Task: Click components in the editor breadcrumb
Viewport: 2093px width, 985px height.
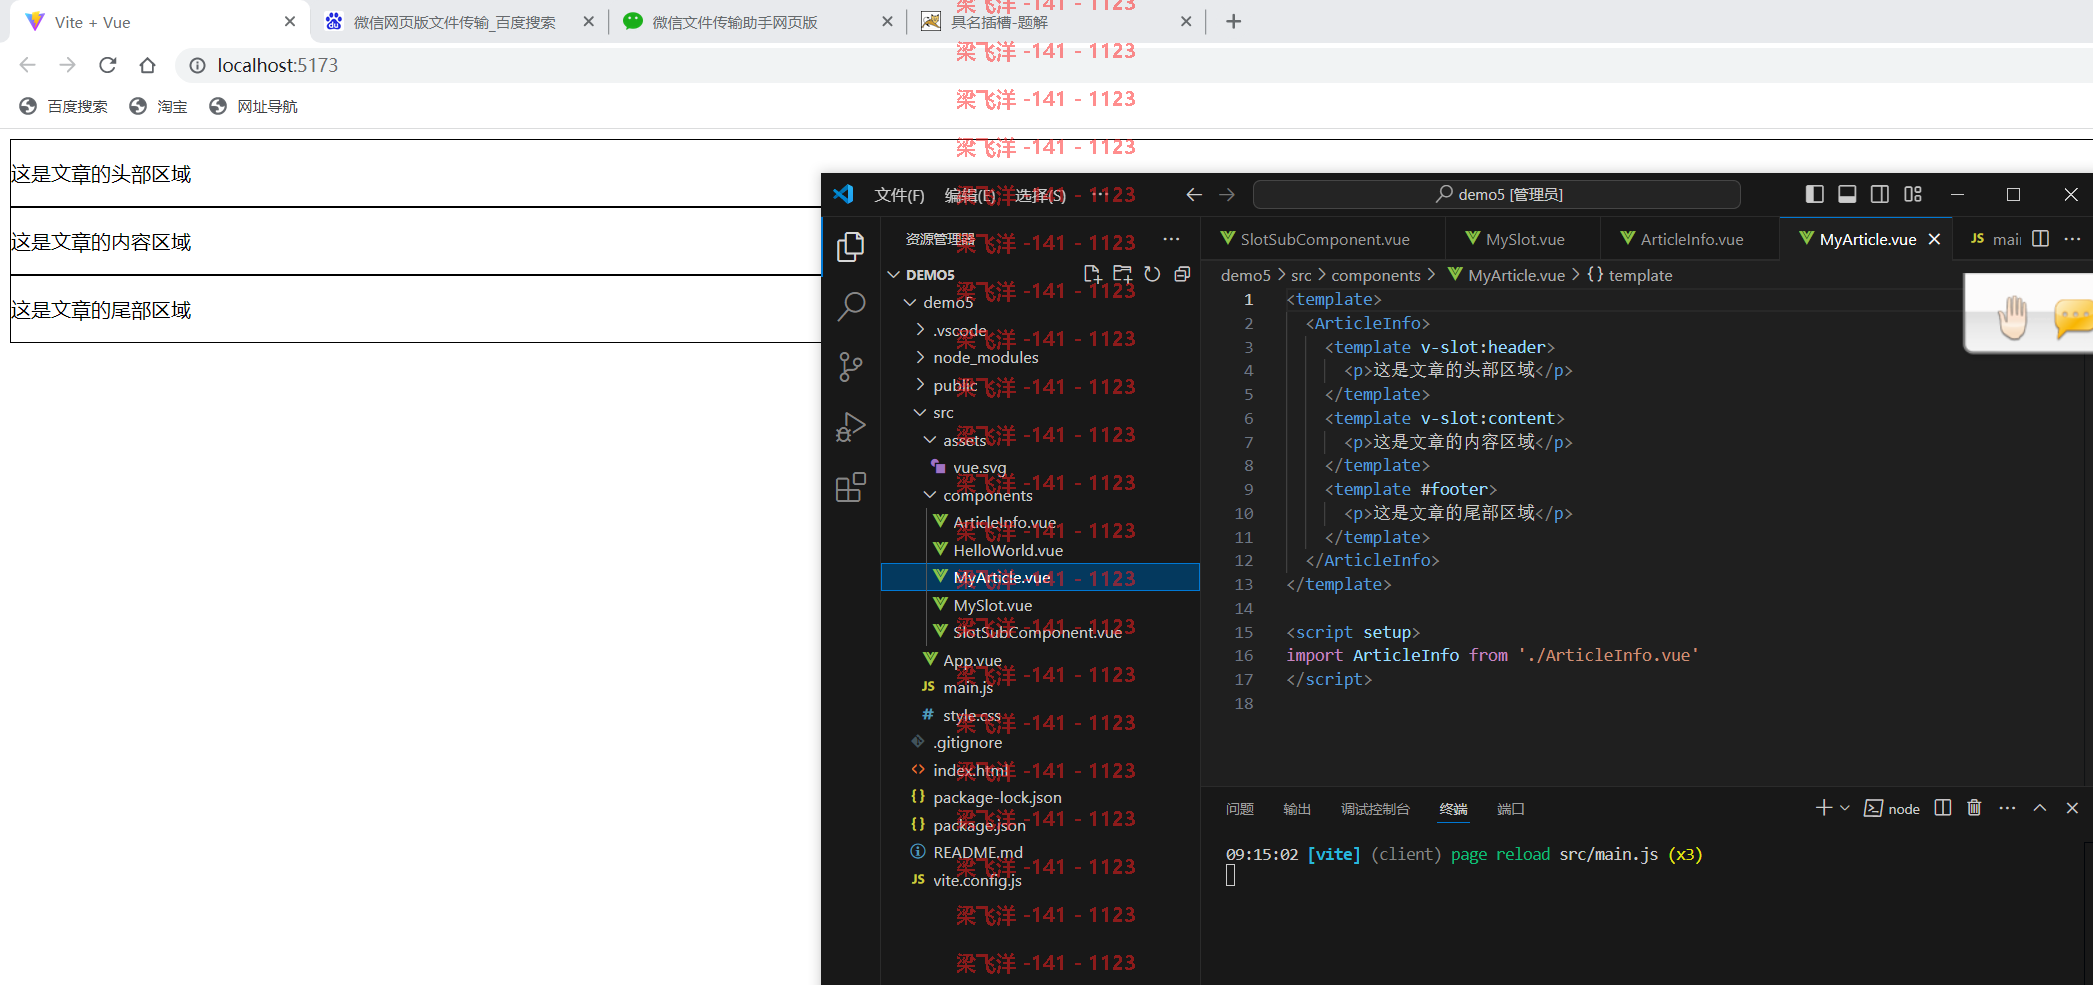Action: tap(1375, 275)
